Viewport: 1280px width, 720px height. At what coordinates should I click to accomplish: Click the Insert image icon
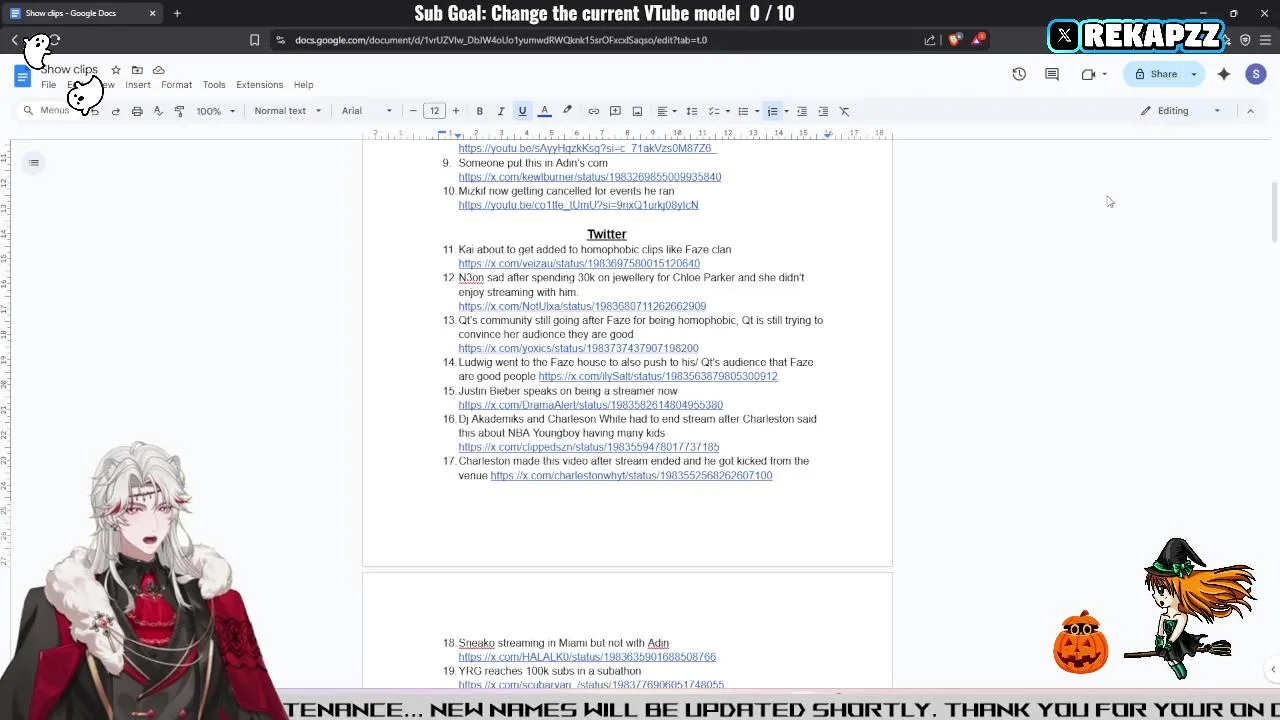pos(637,111)
